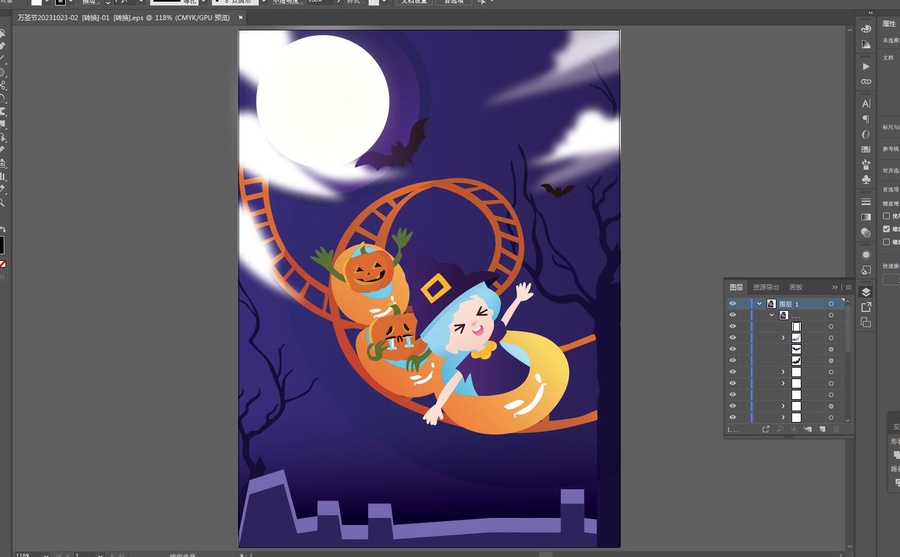Image resolution: width=900 pixels, height=557 pixels.
Task: Switch to the 资源导出 tab
Action: tap(766, 287)
